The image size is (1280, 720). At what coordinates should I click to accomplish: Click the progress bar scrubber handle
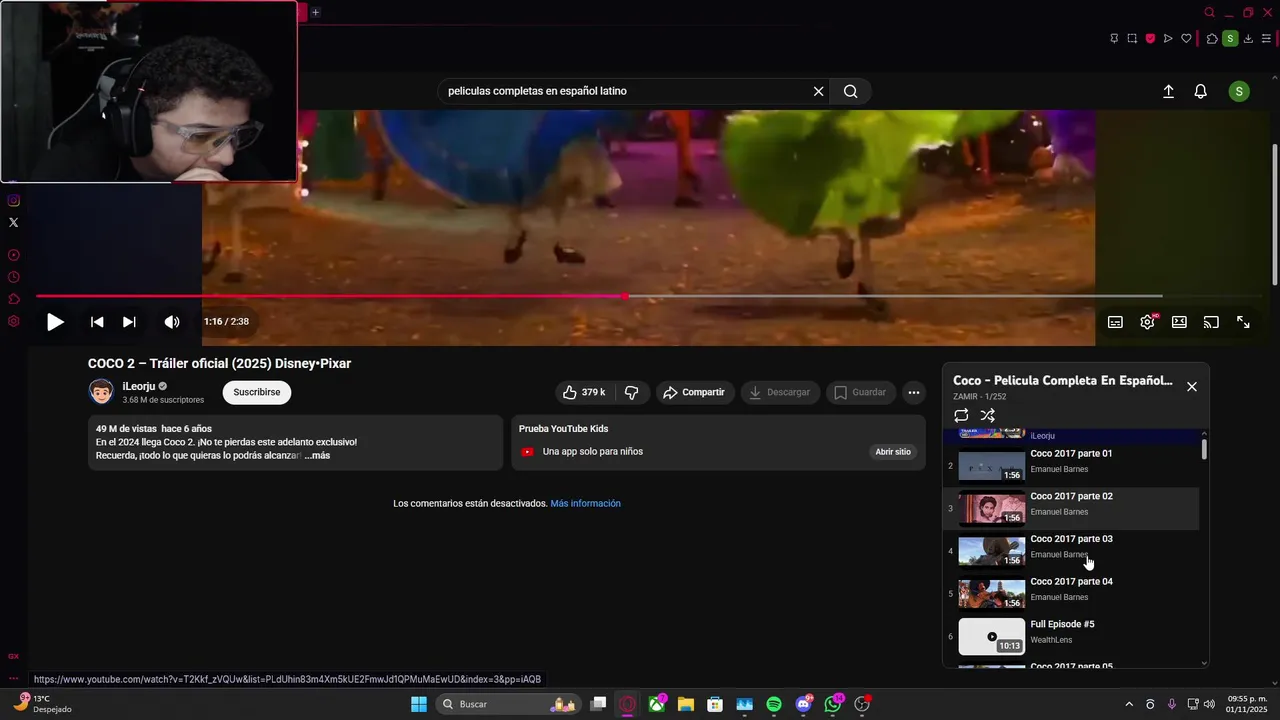625,296
